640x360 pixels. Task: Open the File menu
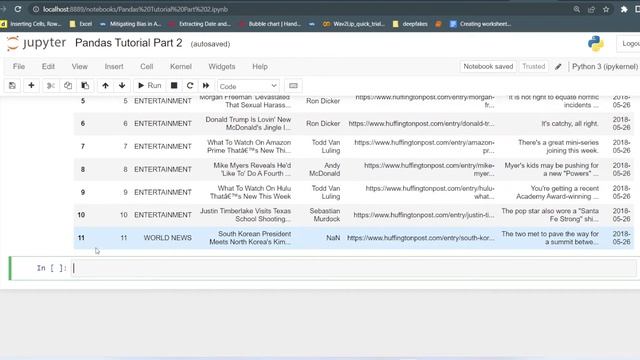coord(19,67)
